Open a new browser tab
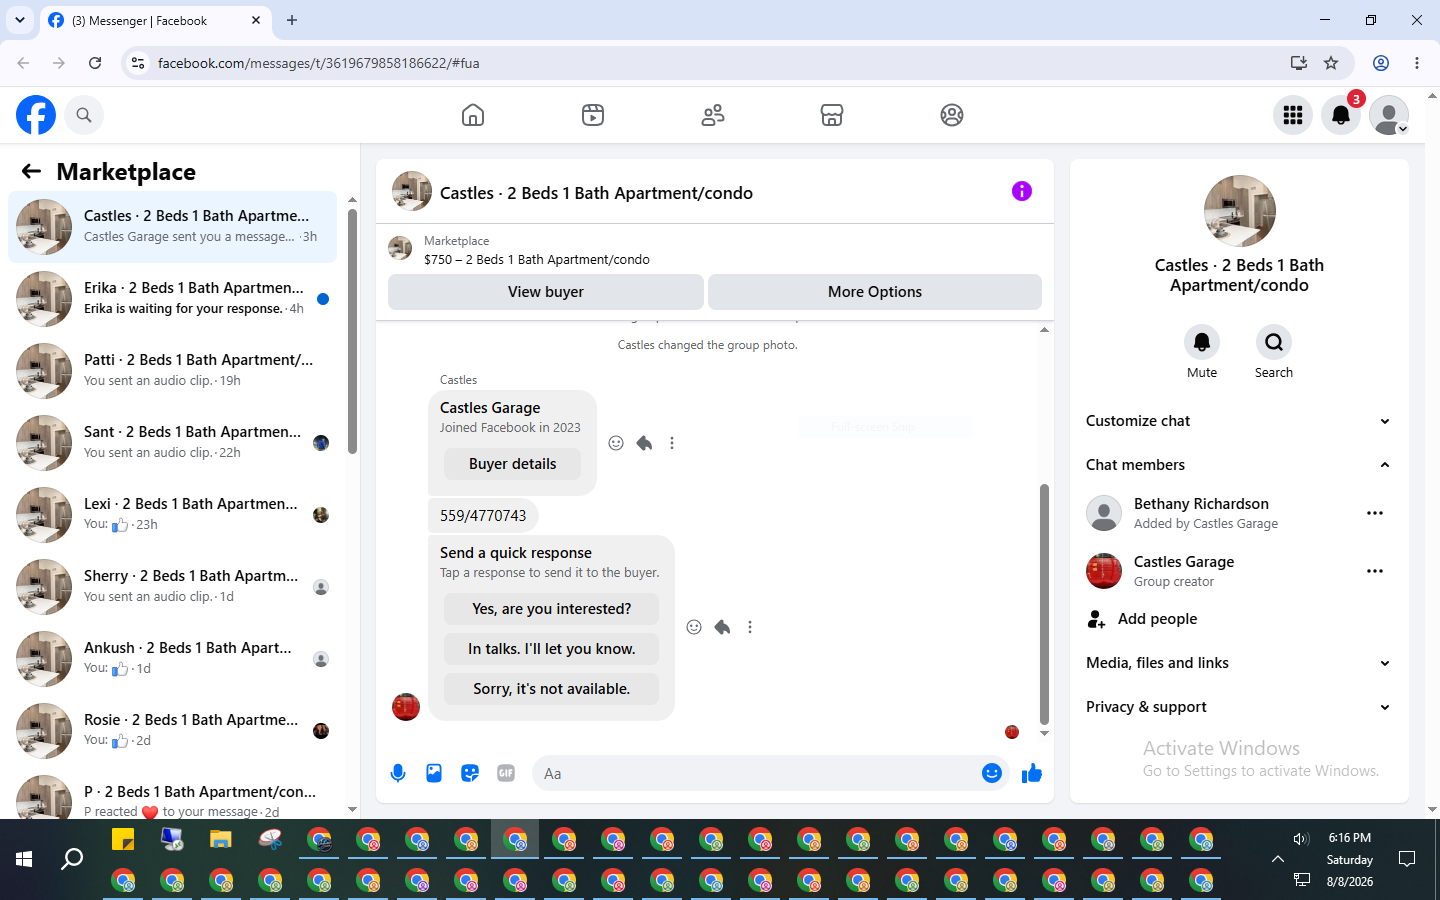The image size is (1440, 900). tap(292, 20)
